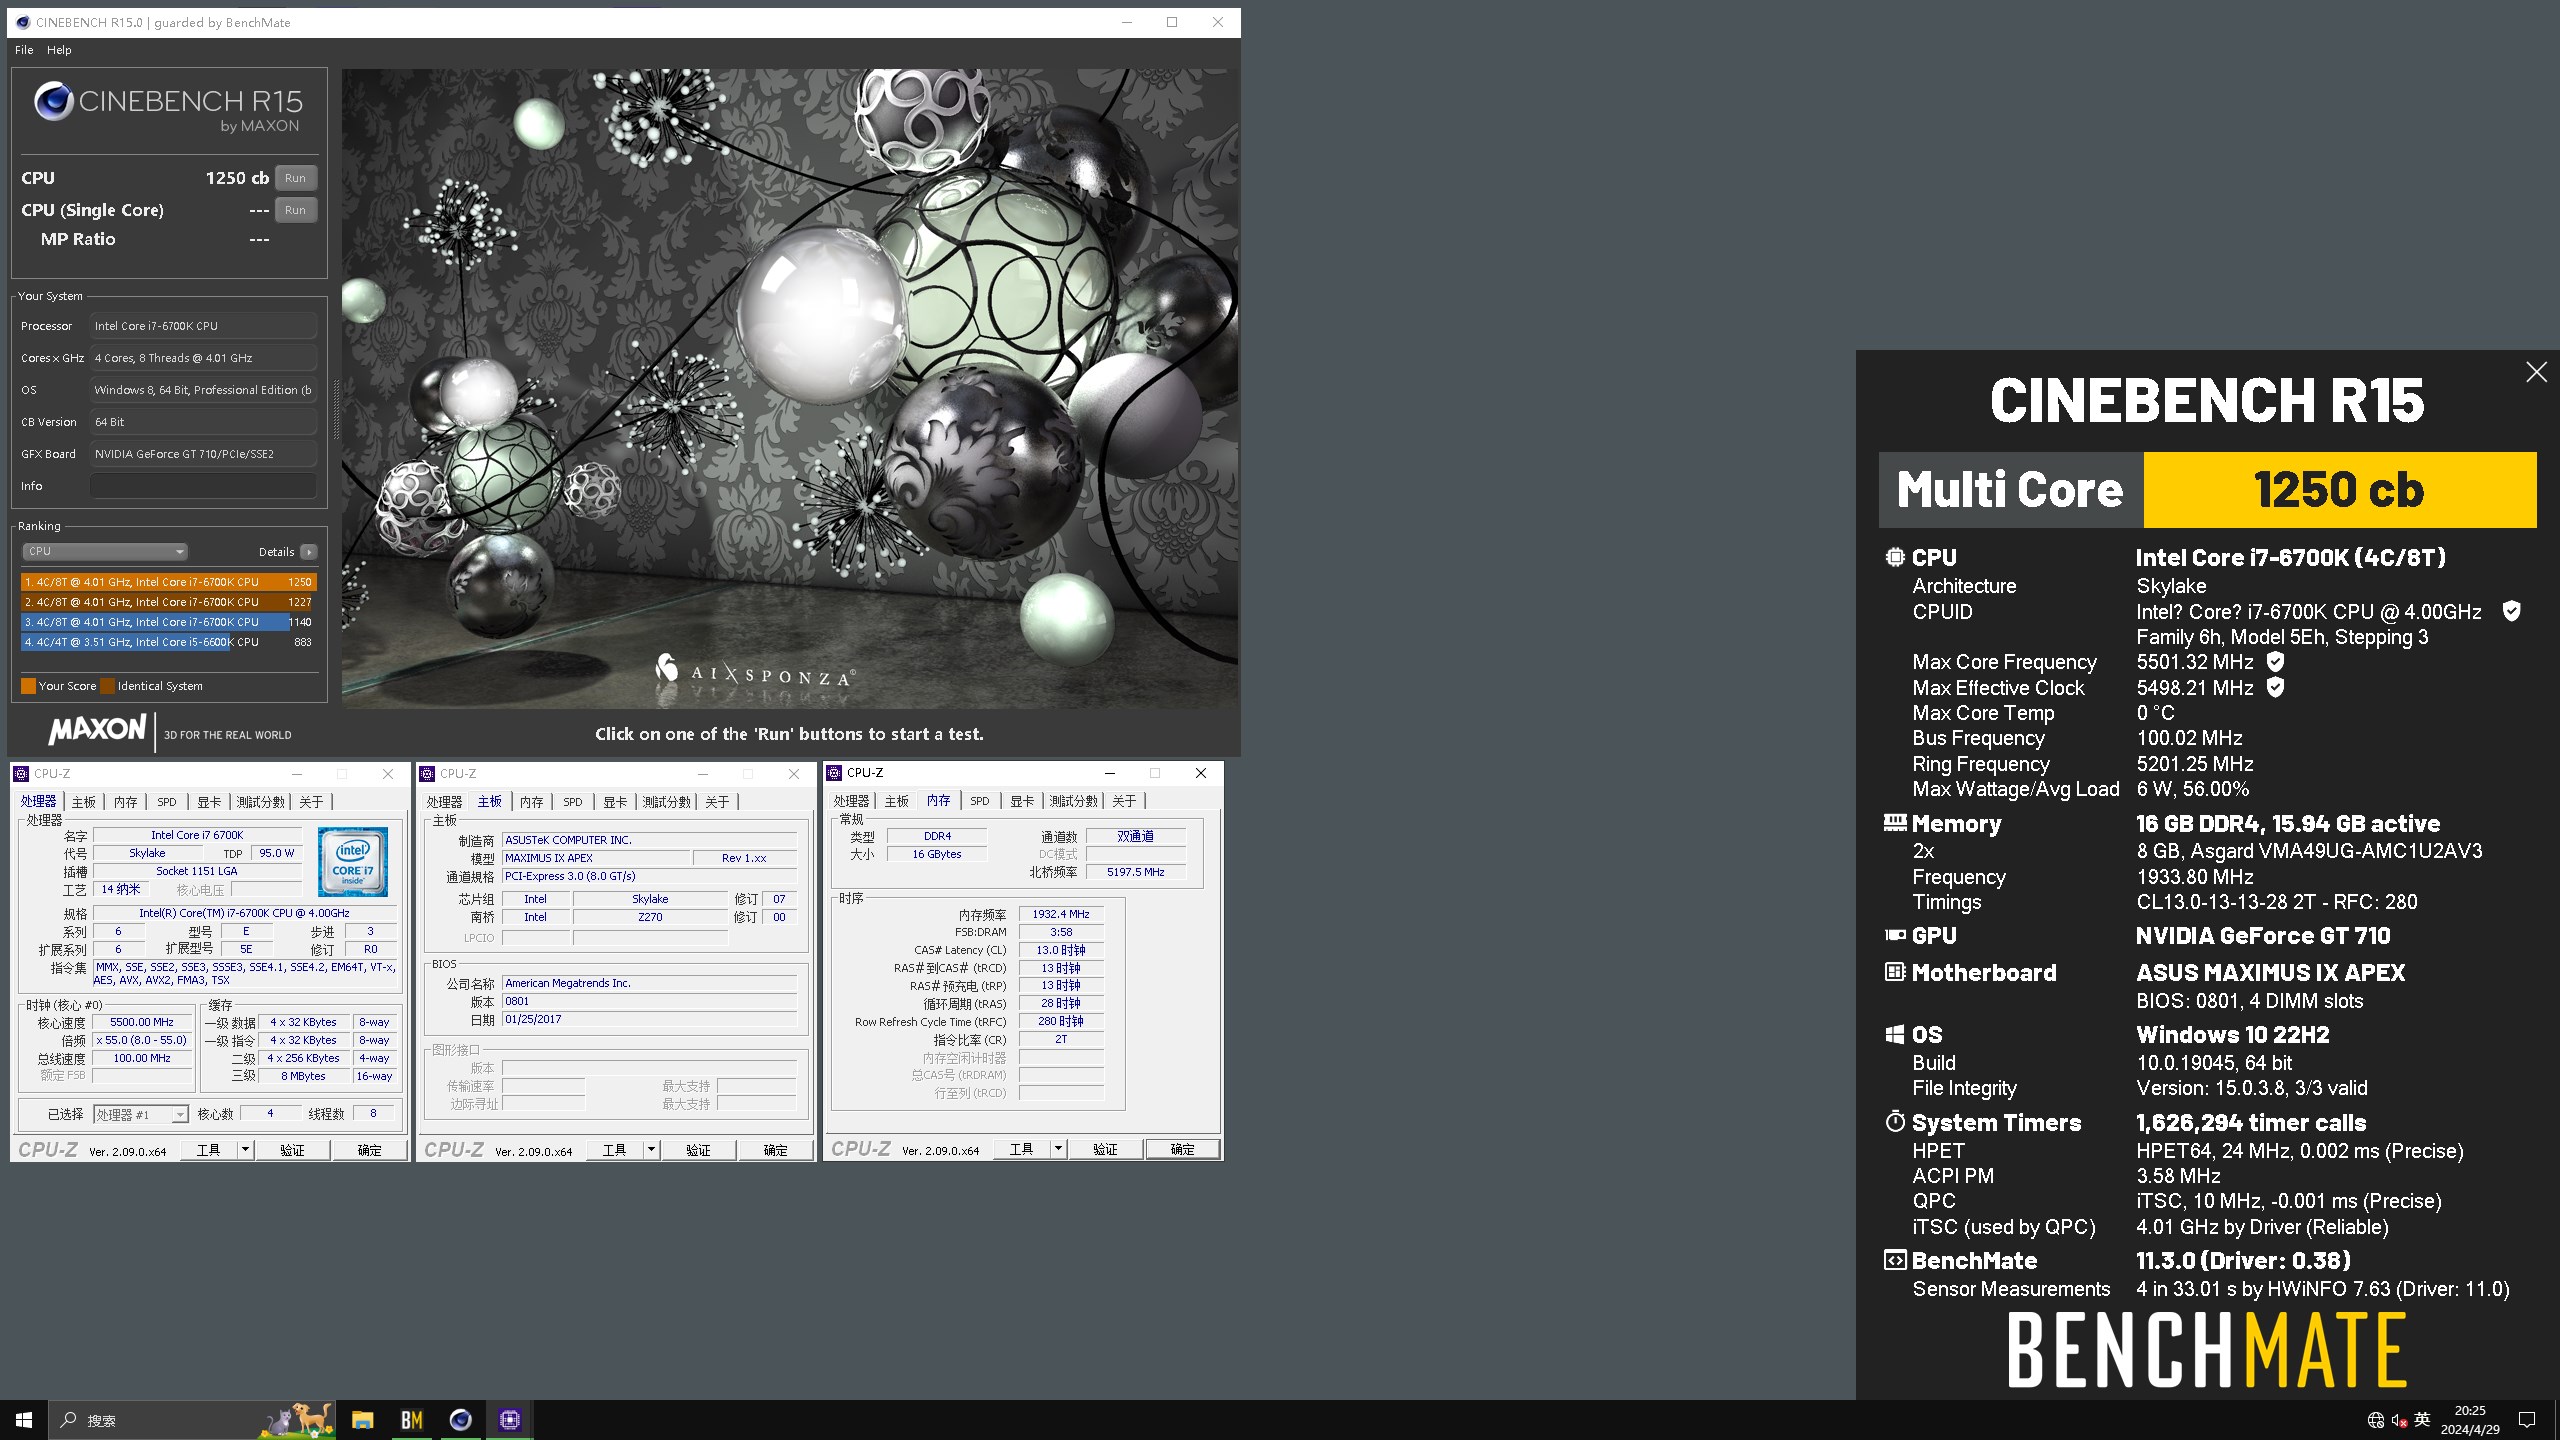This screenshot has height=1440, width=2560.
Task: Click the GPU icon in BenchMate
Action: pos(1895,935)
